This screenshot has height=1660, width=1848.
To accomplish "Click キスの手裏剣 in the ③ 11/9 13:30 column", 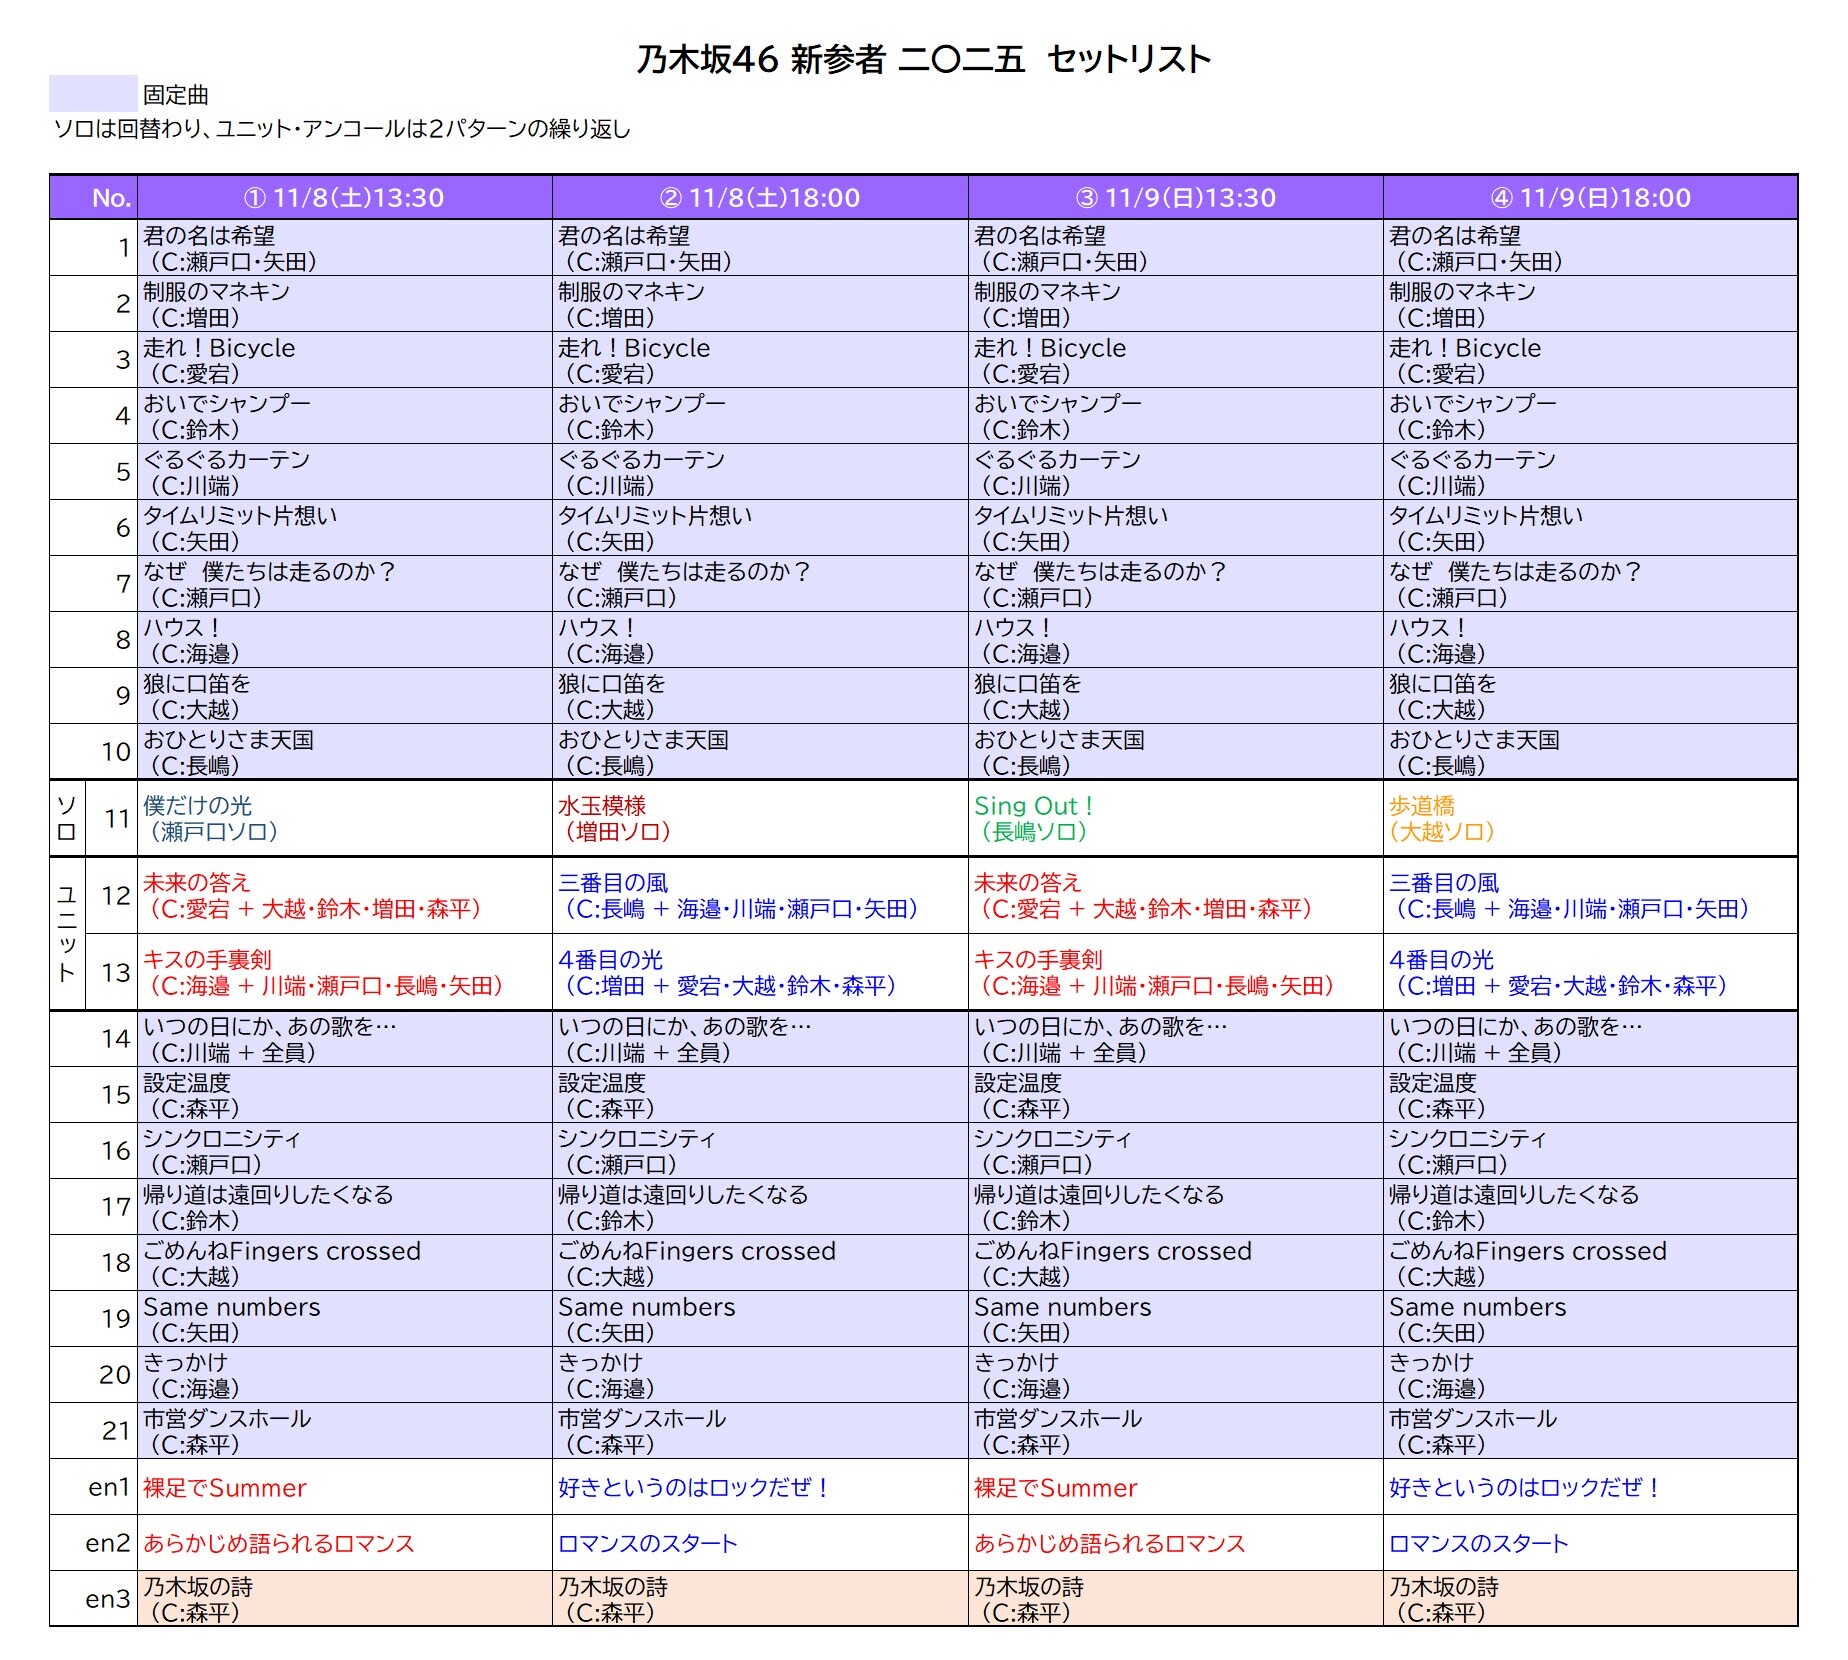I will pos(1176,972).
